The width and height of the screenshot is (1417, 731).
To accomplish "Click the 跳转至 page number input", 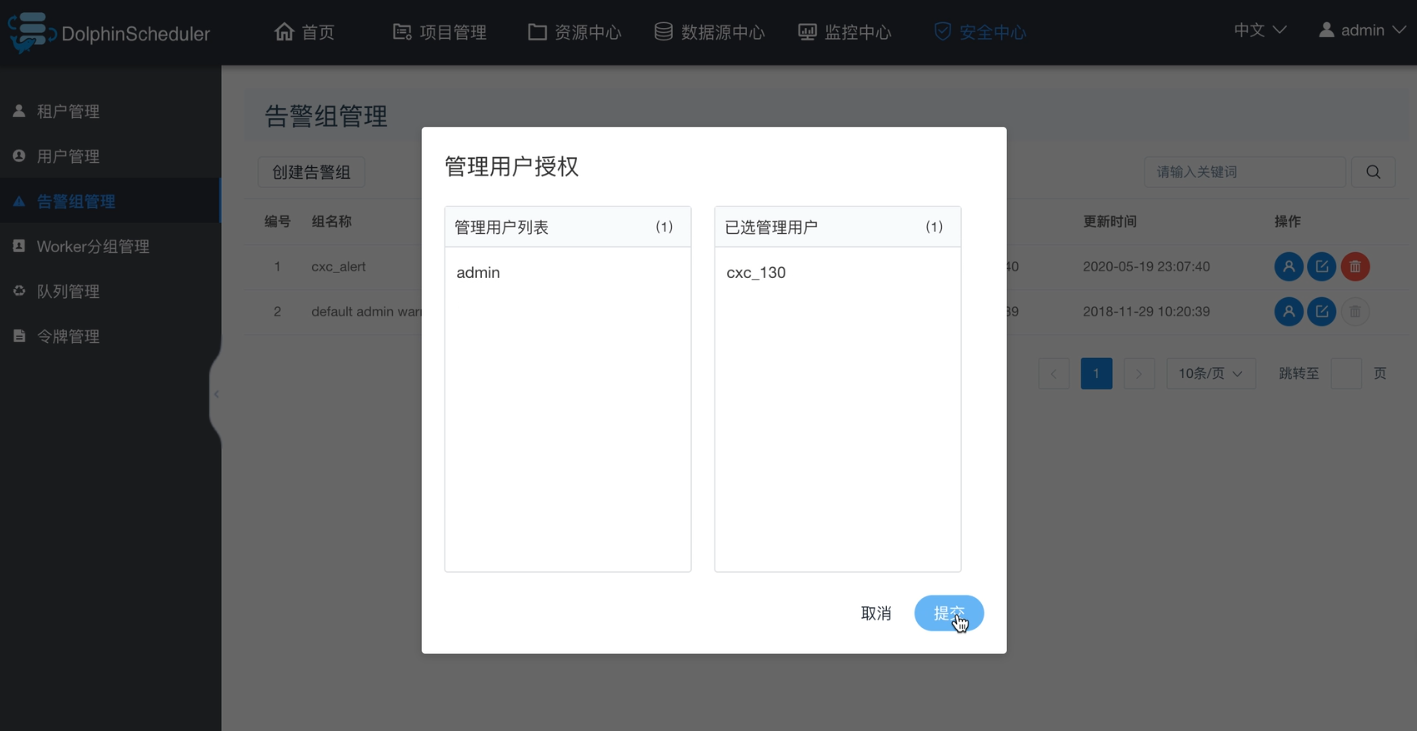I will (1346, 373).
